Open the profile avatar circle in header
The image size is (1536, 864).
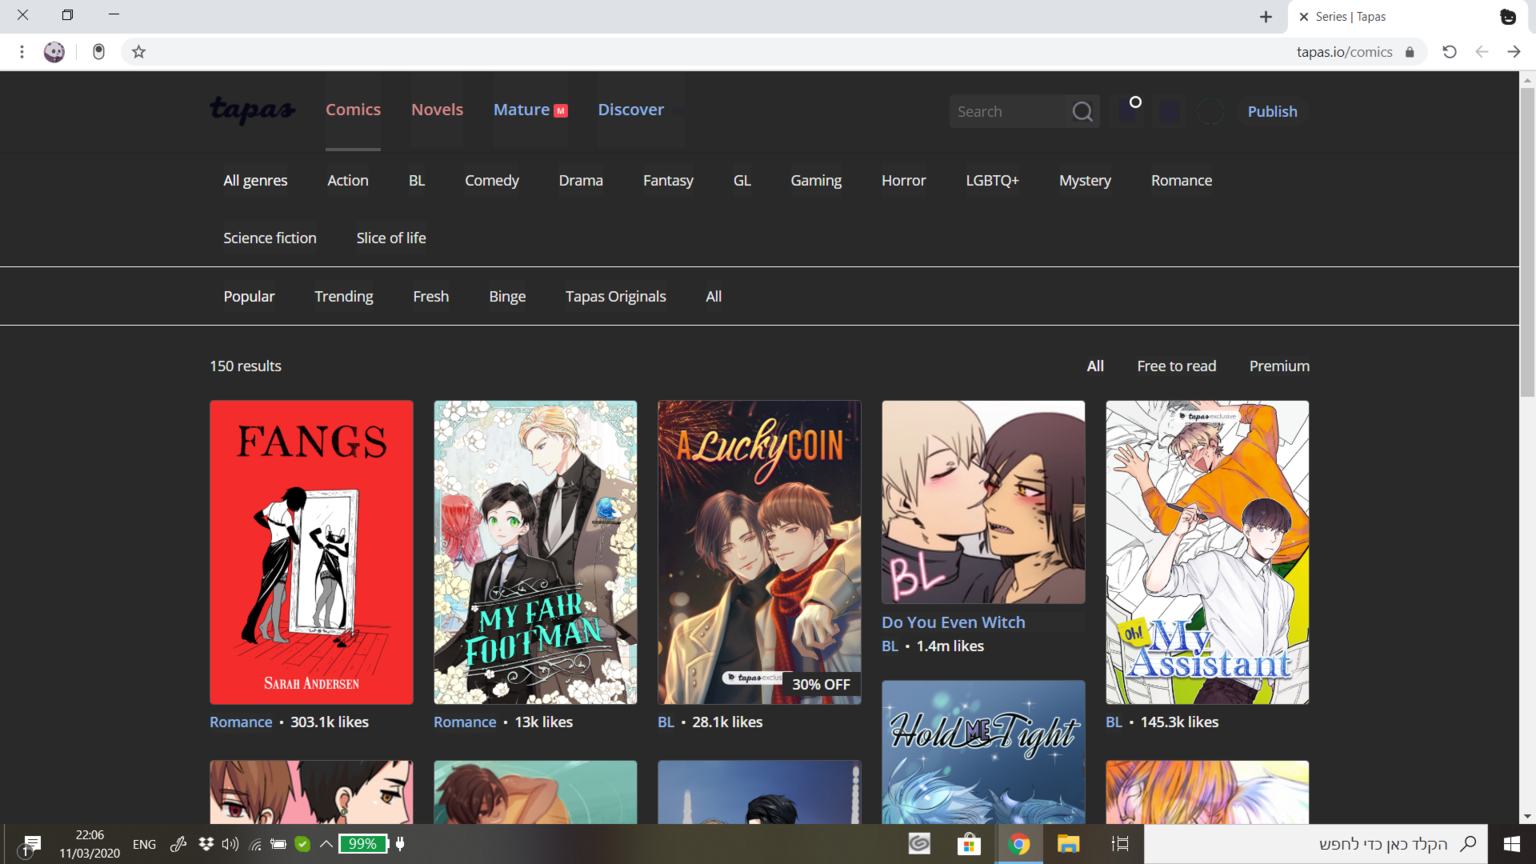click(1210, 112)
